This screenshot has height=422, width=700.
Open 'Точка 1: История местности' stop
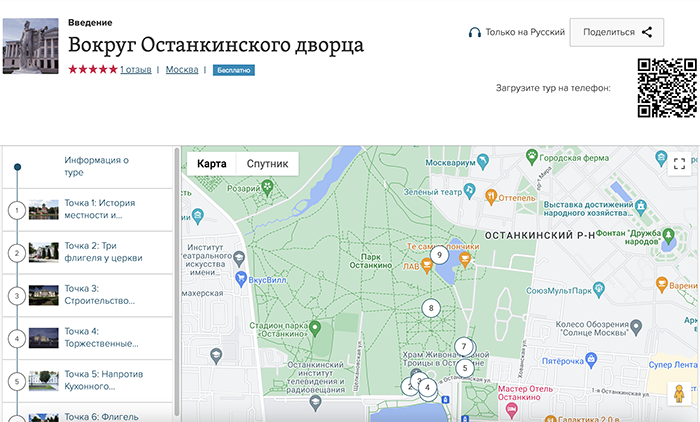click(88, 210)
